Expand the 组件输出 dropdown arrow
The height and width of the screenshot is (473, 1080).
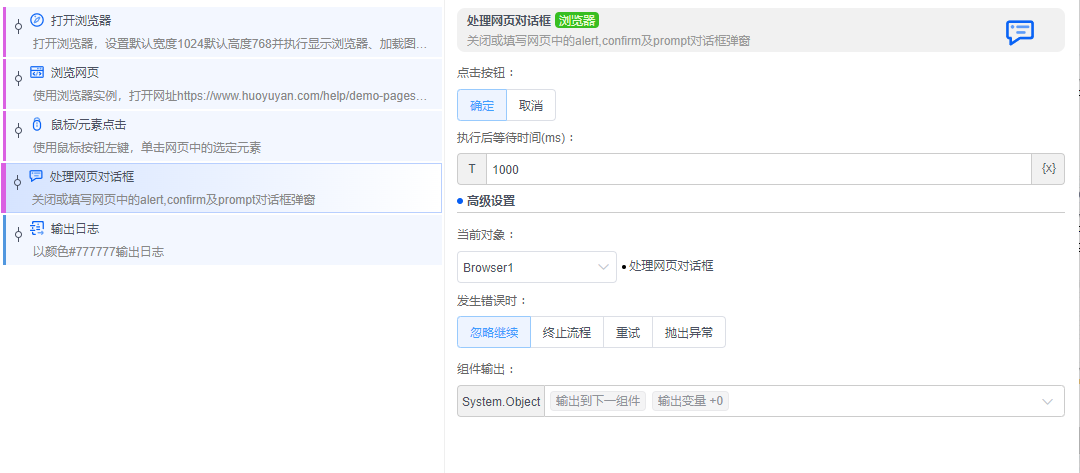click(x=1048, y=401)
